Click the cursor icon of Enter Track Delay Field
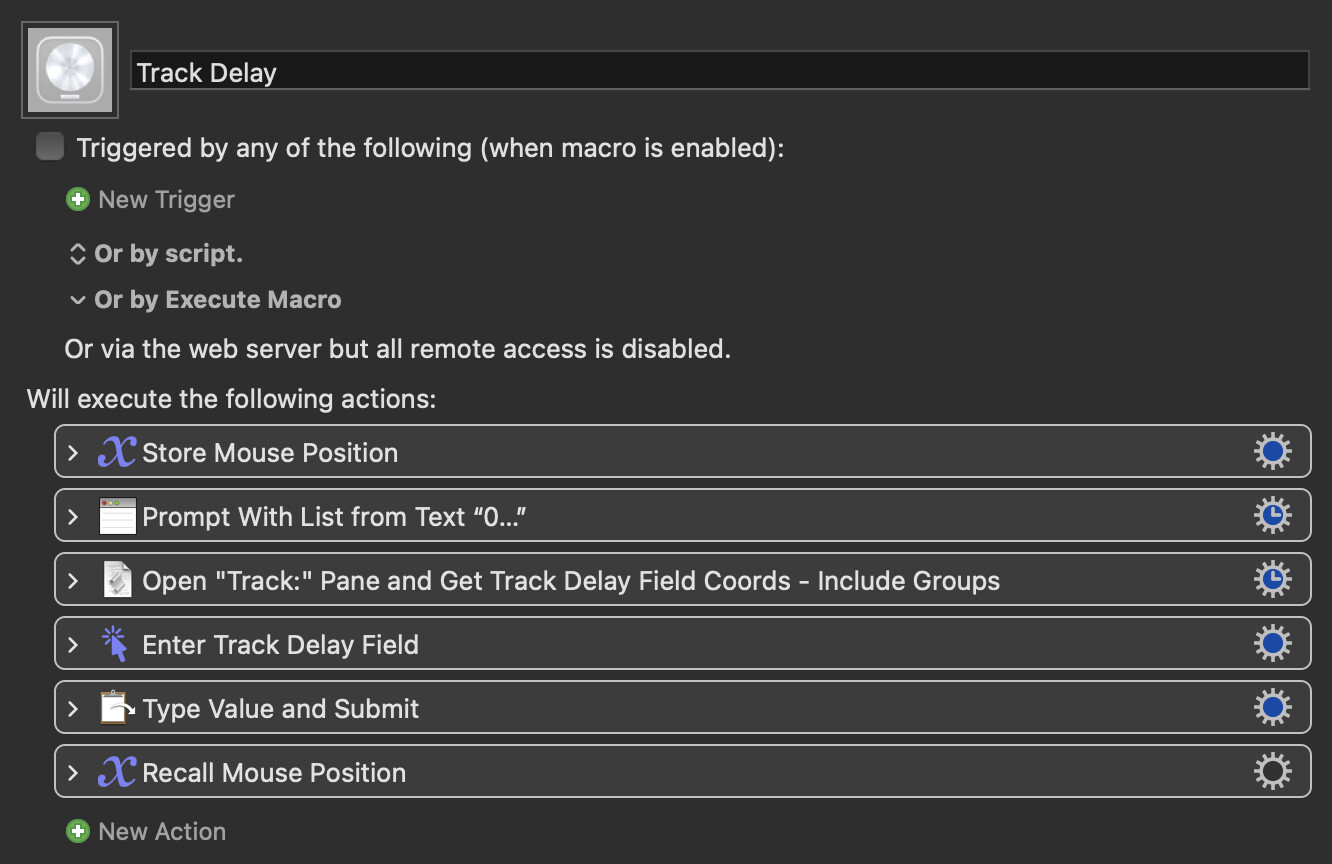Viewport: 1332px width, 864px height. click(x=117, y=645)
